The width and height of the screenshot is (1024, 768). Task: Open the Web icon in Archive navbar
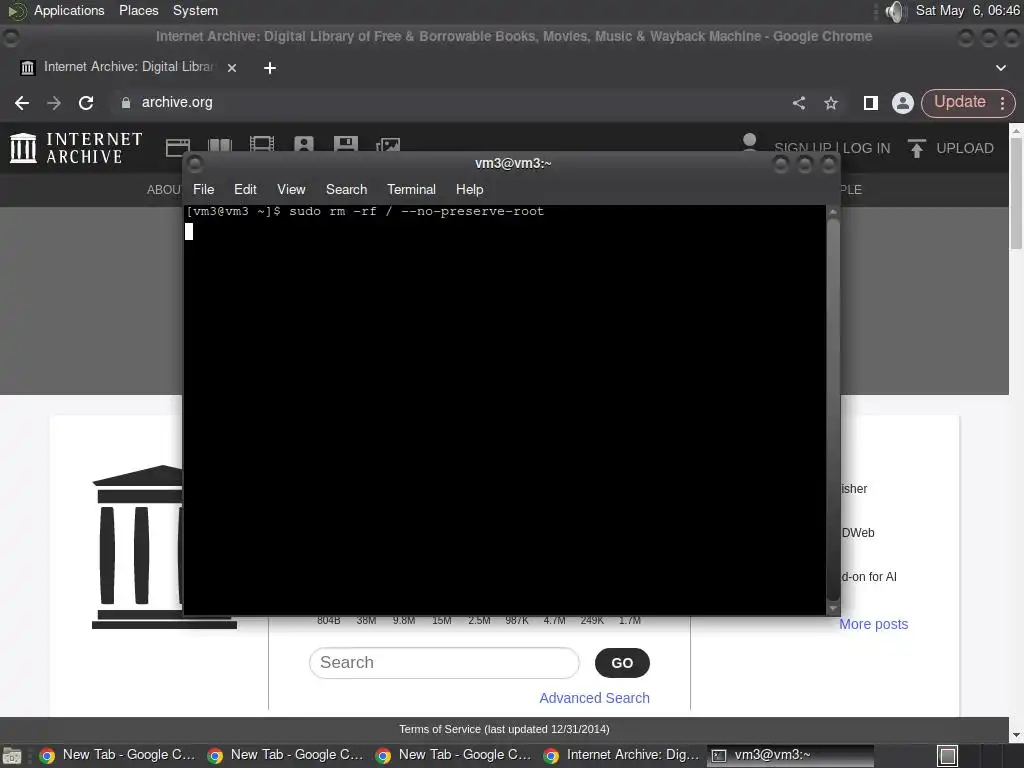[x=178, y=147]
